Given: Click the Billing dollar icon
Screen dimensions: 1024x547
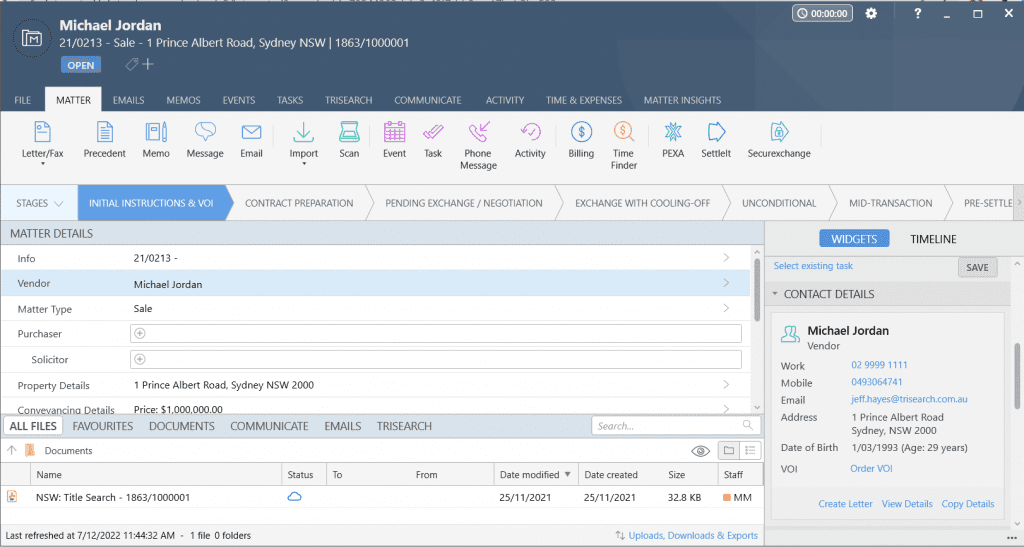Looking at the screenshot, I should [581, 132].
